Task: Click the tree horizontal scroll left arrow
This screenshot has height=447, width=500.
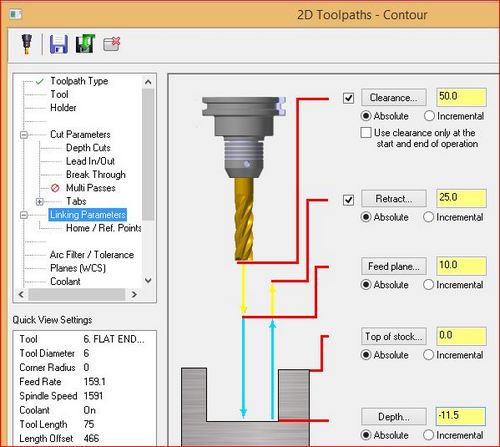Action: [x=21, y=295]
